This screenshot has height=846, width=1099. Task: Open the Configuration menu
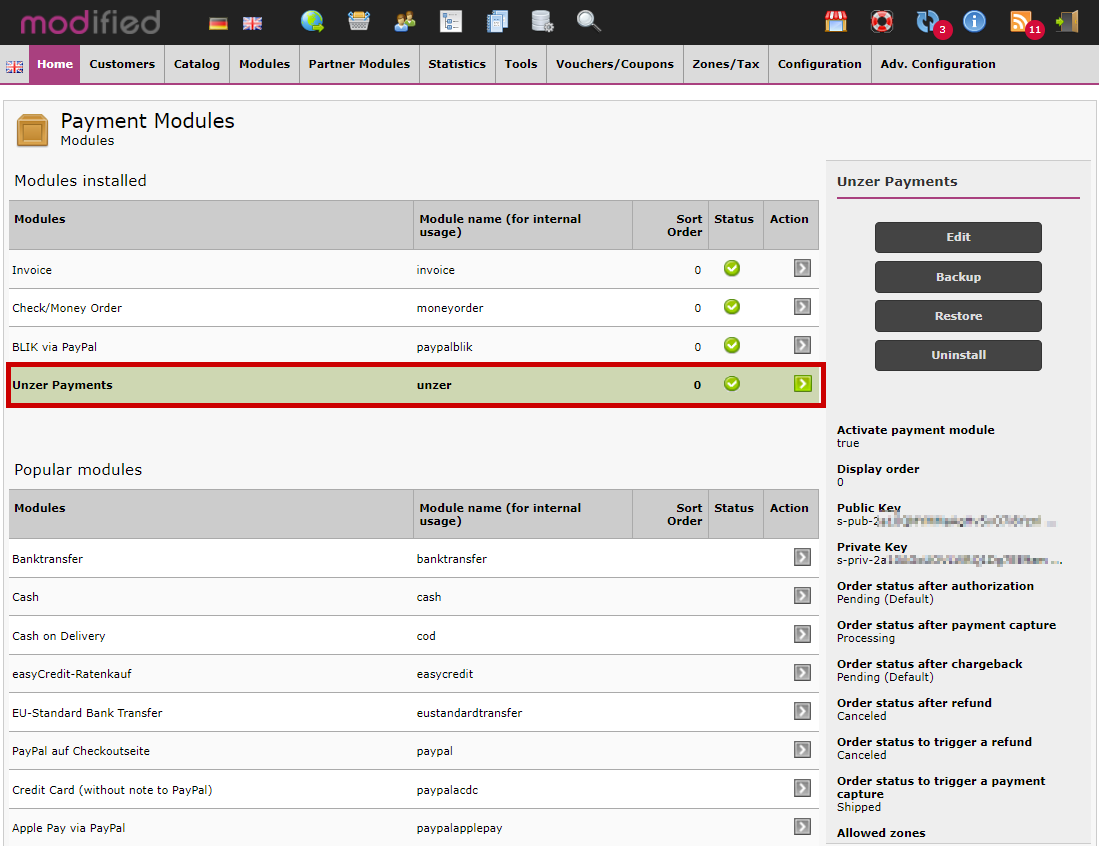(820, 64)
